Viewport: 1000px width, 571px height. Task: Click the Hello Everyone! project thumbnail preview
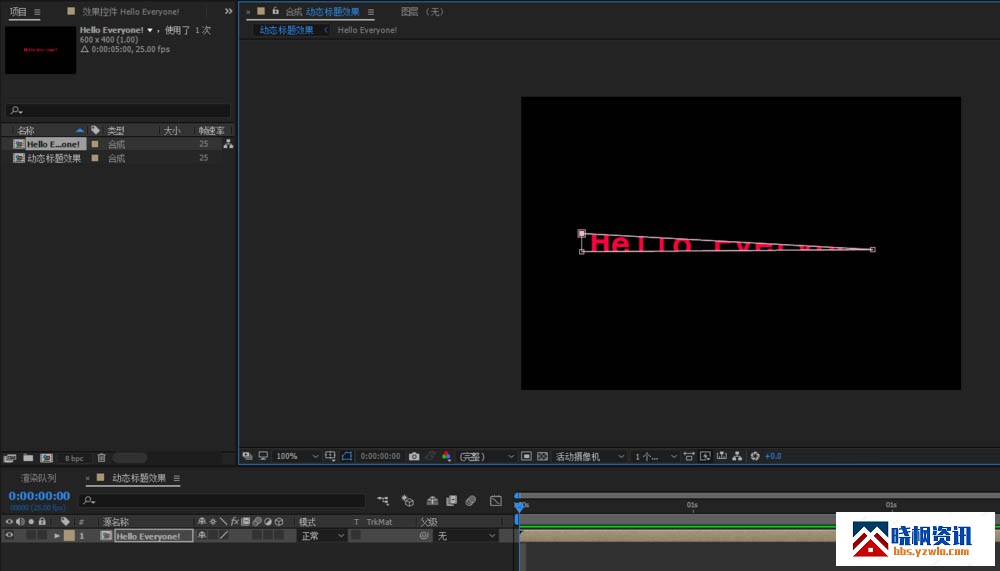41,50
